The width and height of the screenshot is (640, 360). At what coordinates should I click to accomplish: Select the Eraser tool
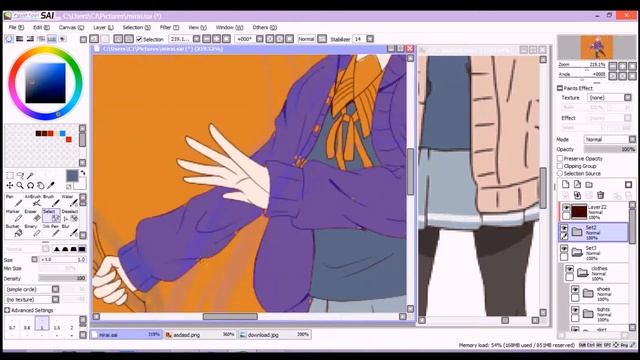tap(33, 216)
